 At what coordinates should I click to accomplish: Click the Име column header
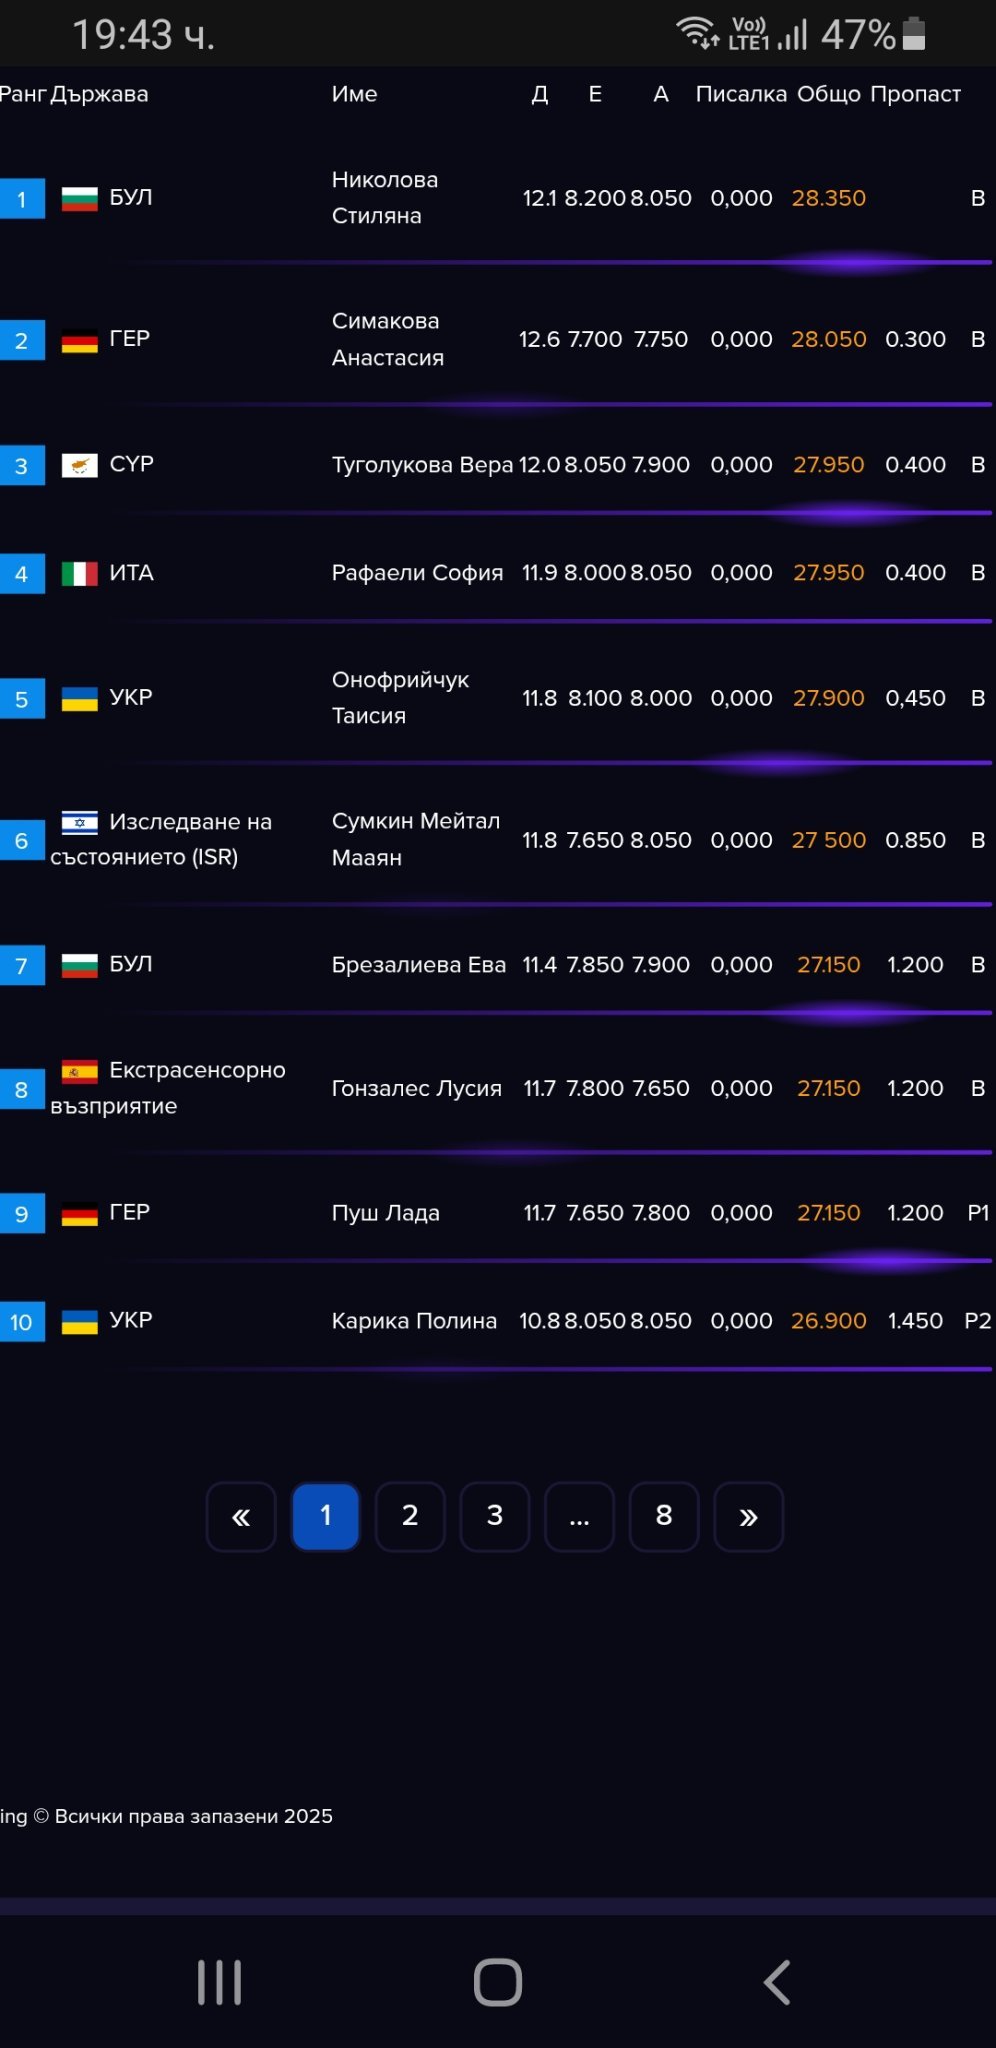pyautogui.click(x=354, y=94)
